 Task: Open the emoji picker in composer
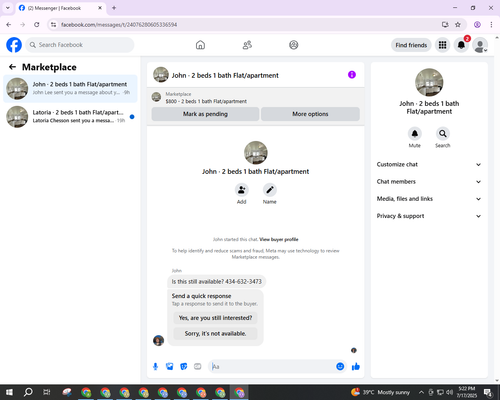[x=340, y=367]
